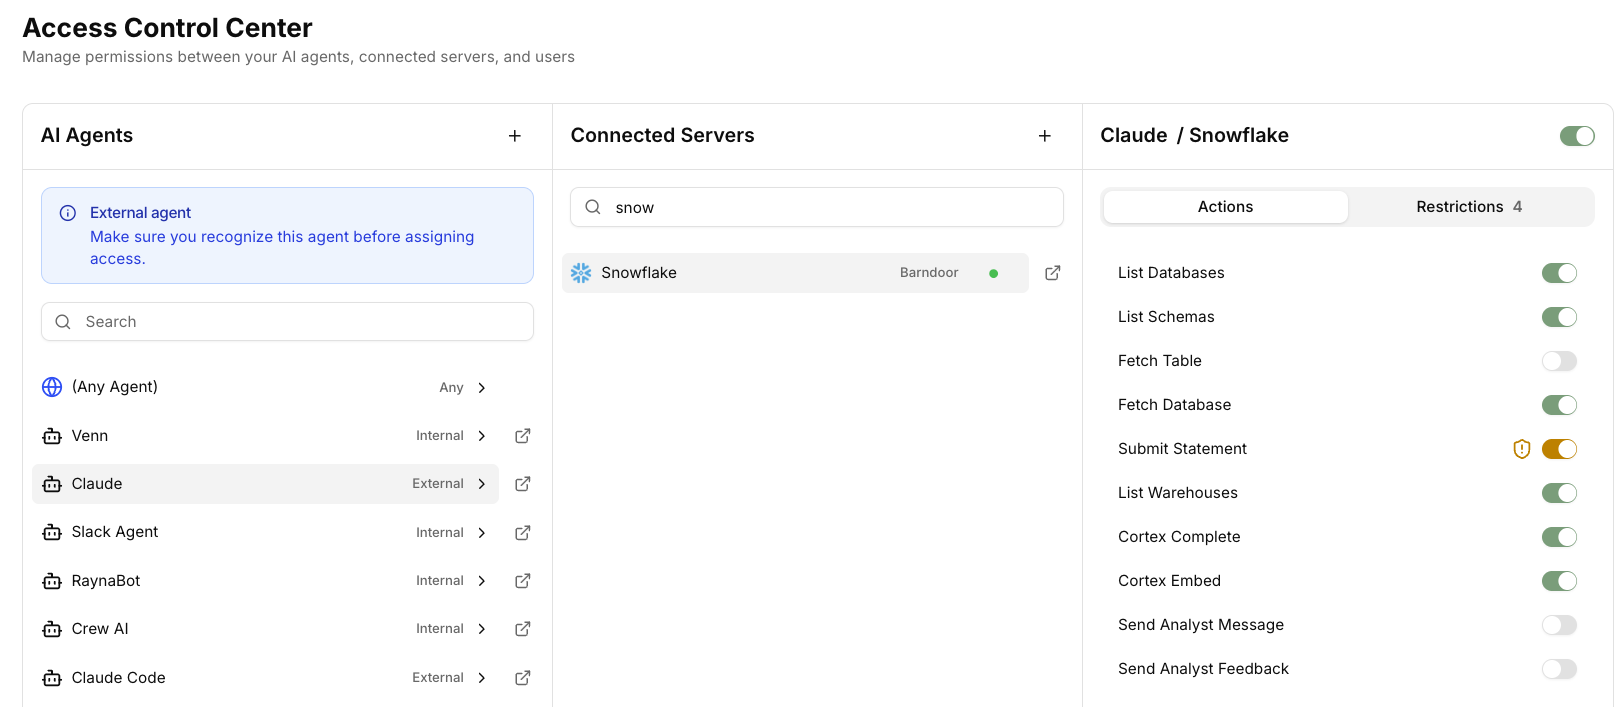Click the robot icon next to Claude
The image size is (1624, 707).
(x=52, y=484)
